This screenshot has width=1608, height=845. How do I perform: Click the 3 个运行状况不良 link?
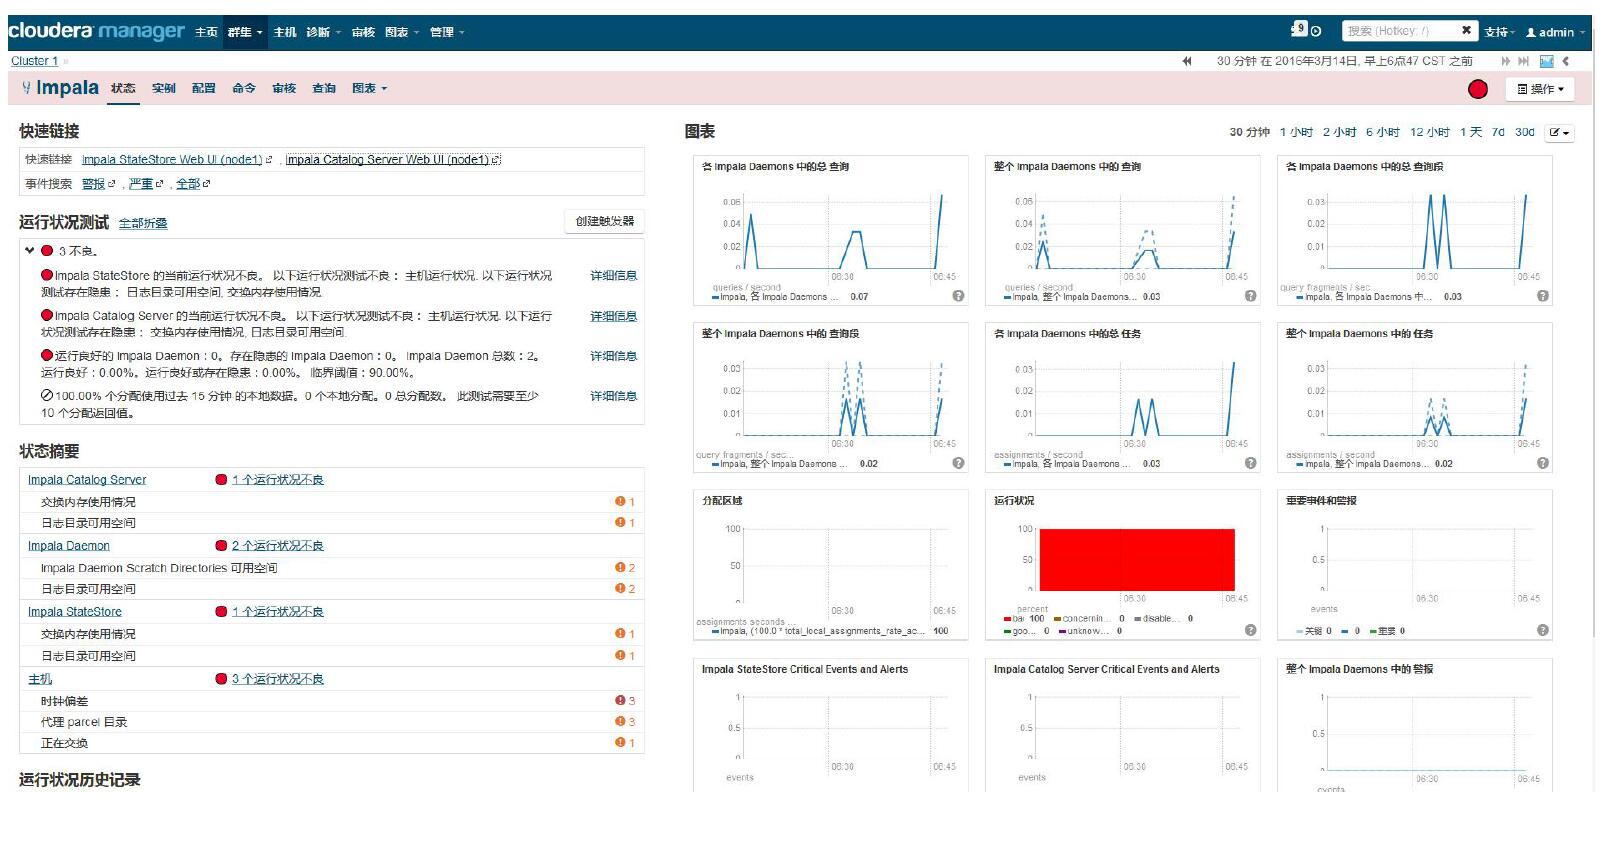[278, 679]
